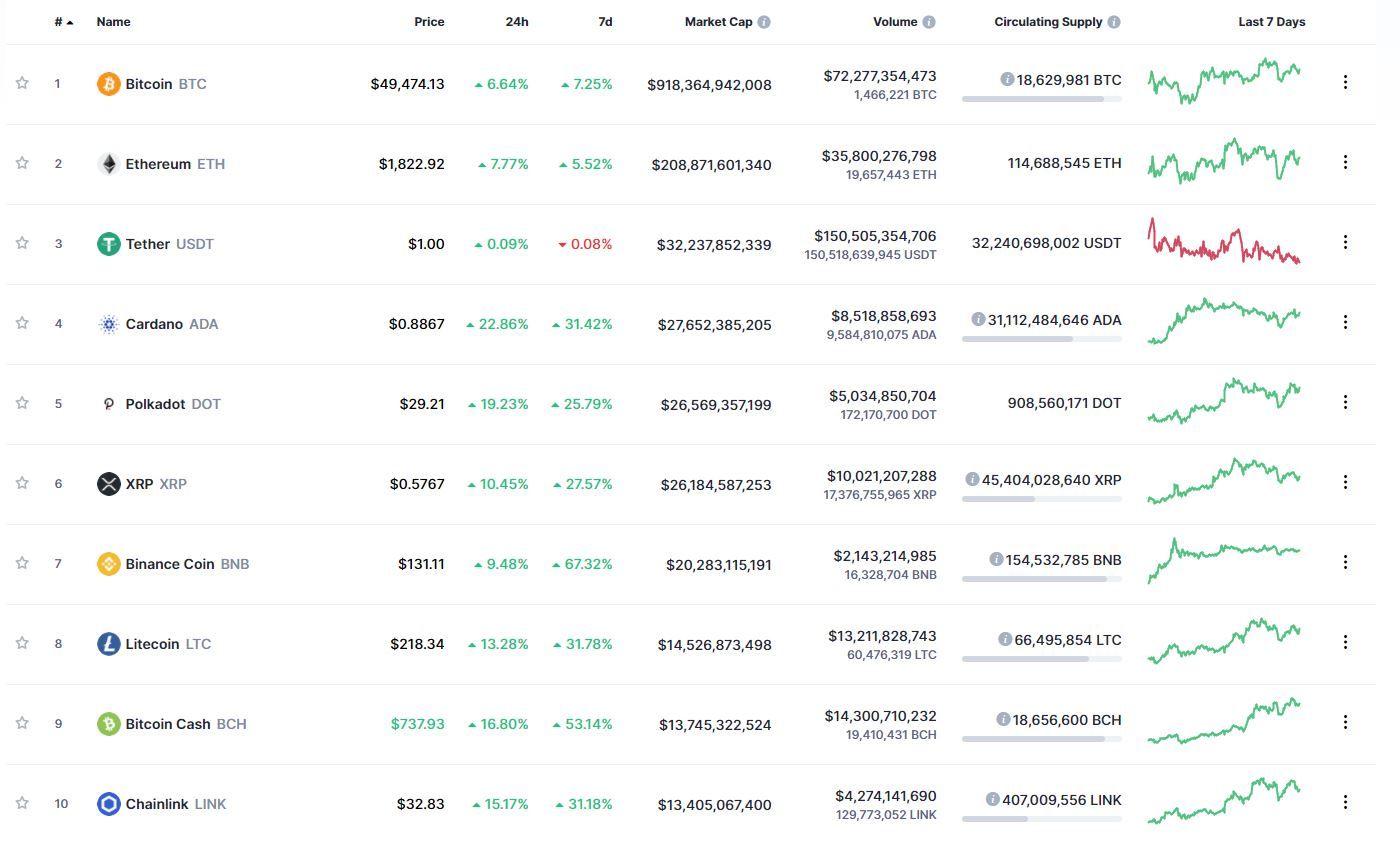Click the info icon beside 154,532,785 BNB
Viewport: 1400px width, 842px height.
pos(995,560)
